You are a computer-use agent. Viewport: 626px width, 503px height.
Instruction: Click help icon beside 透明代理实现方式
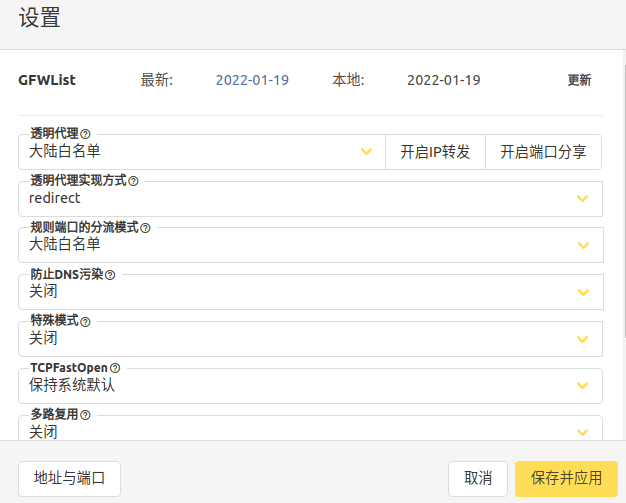[x=133, y=181]
